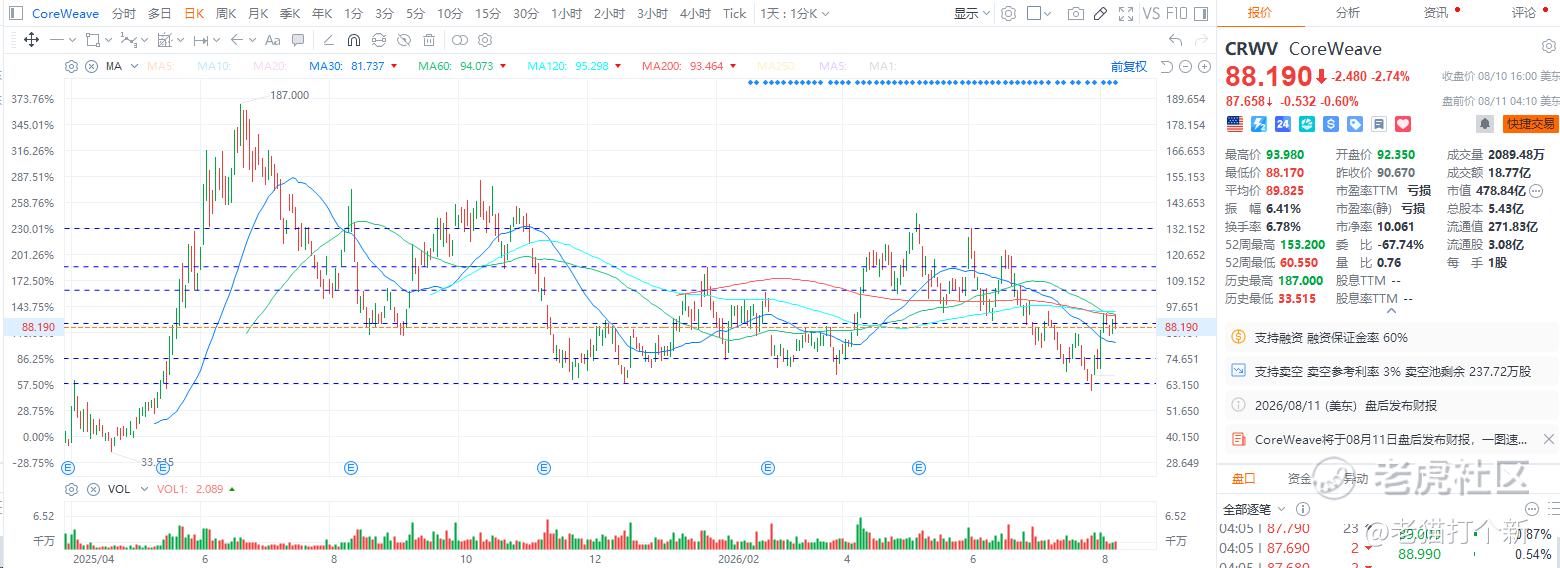The width and height of the screenshot is (1560, 568).
Task: Open CoreWeave earnings news article link
Action: click(1391, 439)
